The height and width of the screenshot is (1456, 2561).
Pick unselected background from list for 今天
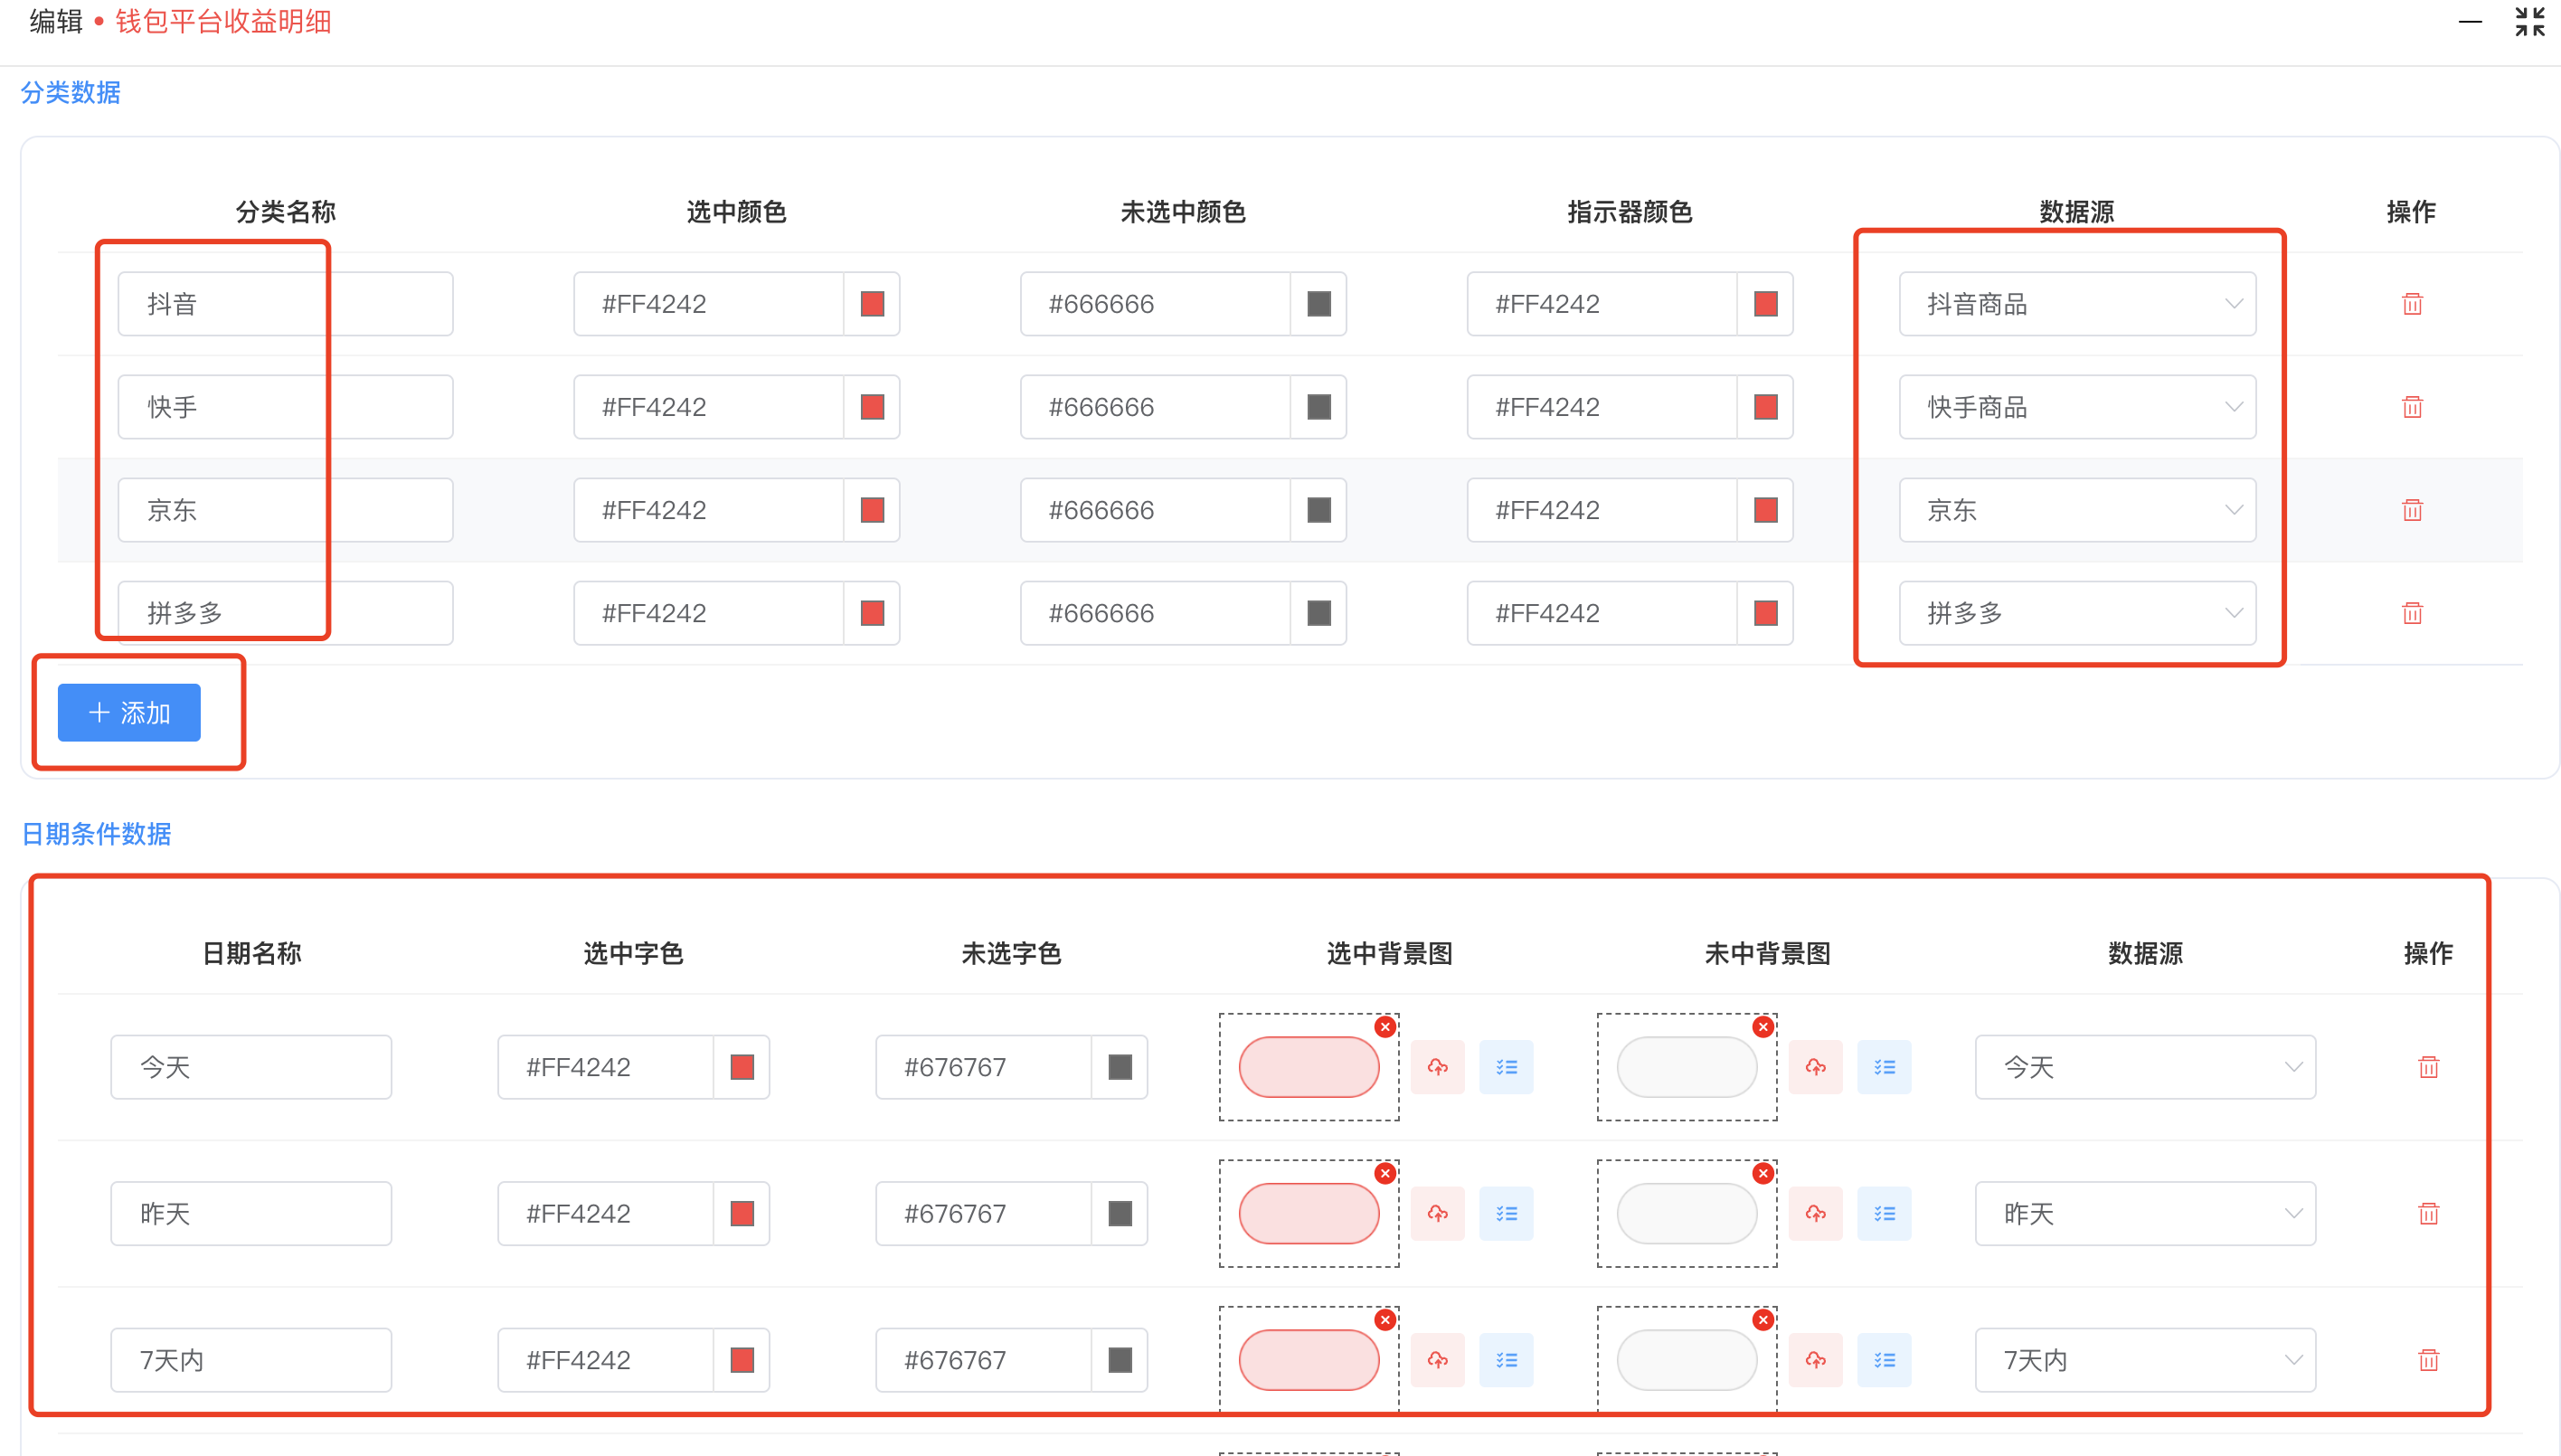pos(1884,1067)
